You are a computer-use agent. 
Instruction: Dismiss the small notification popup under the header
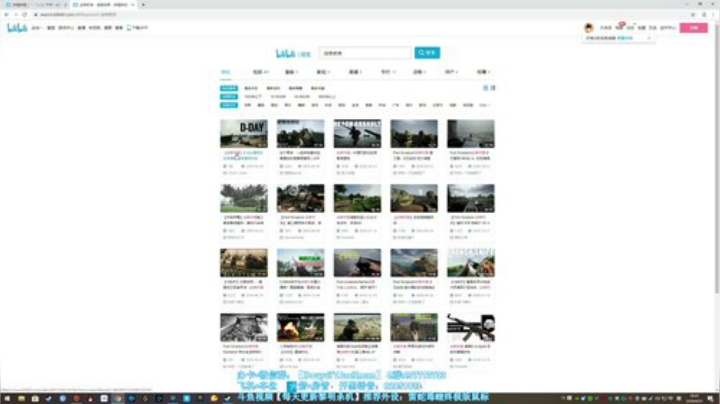pos(649,38)
